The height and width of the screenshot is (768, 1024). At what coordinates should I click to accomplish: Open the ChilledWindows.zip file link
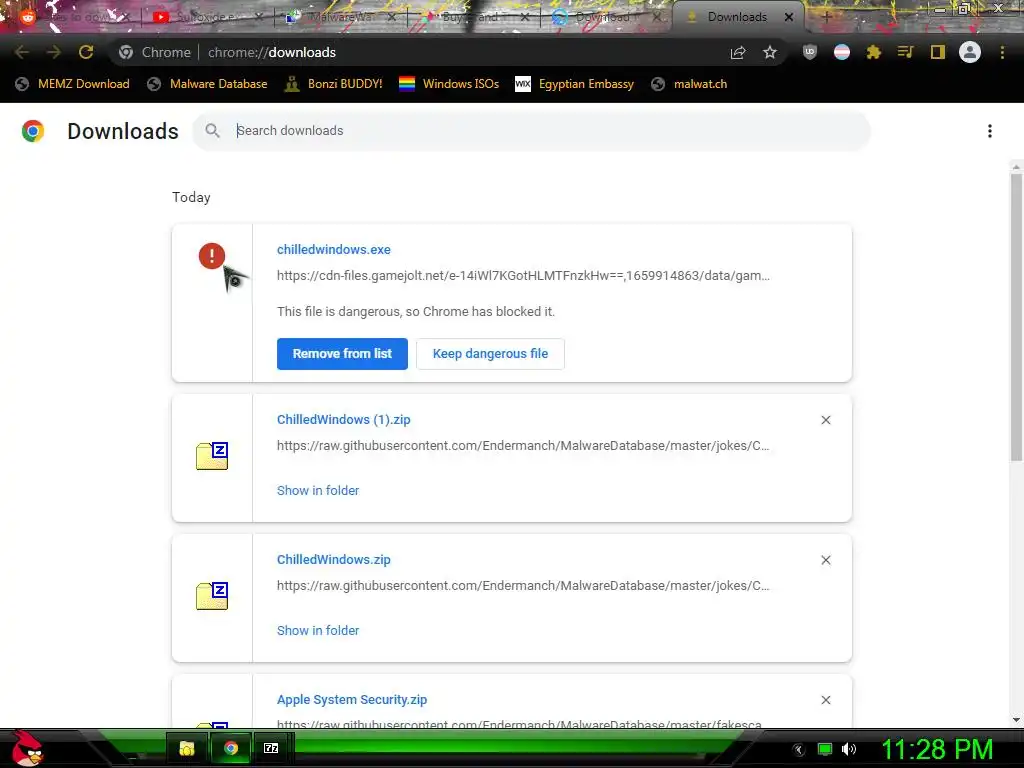click(334, 560)
